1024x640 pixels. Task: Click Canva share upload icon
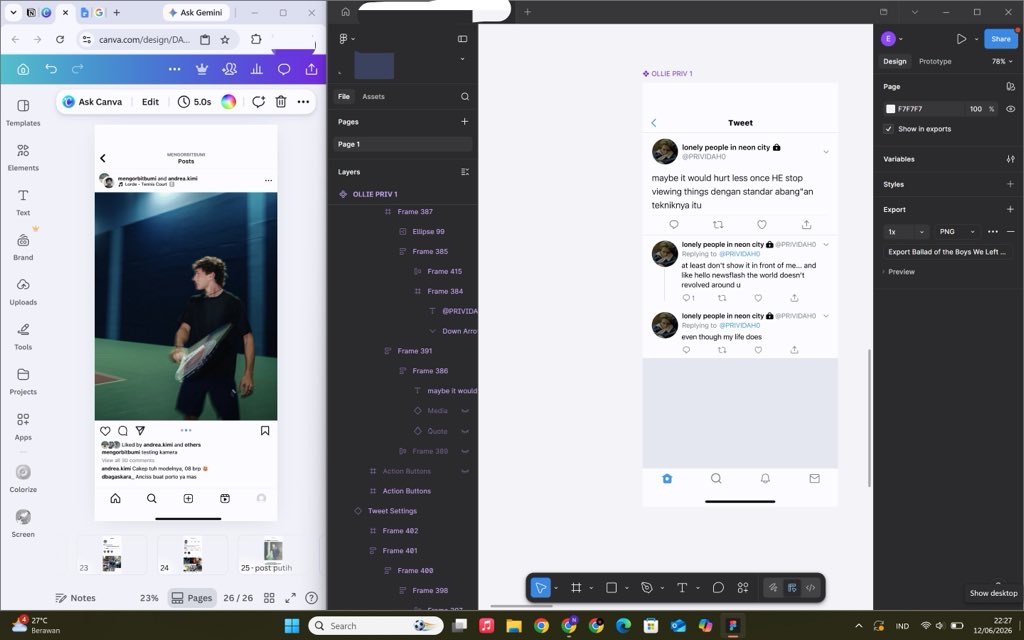pos(312,69)
